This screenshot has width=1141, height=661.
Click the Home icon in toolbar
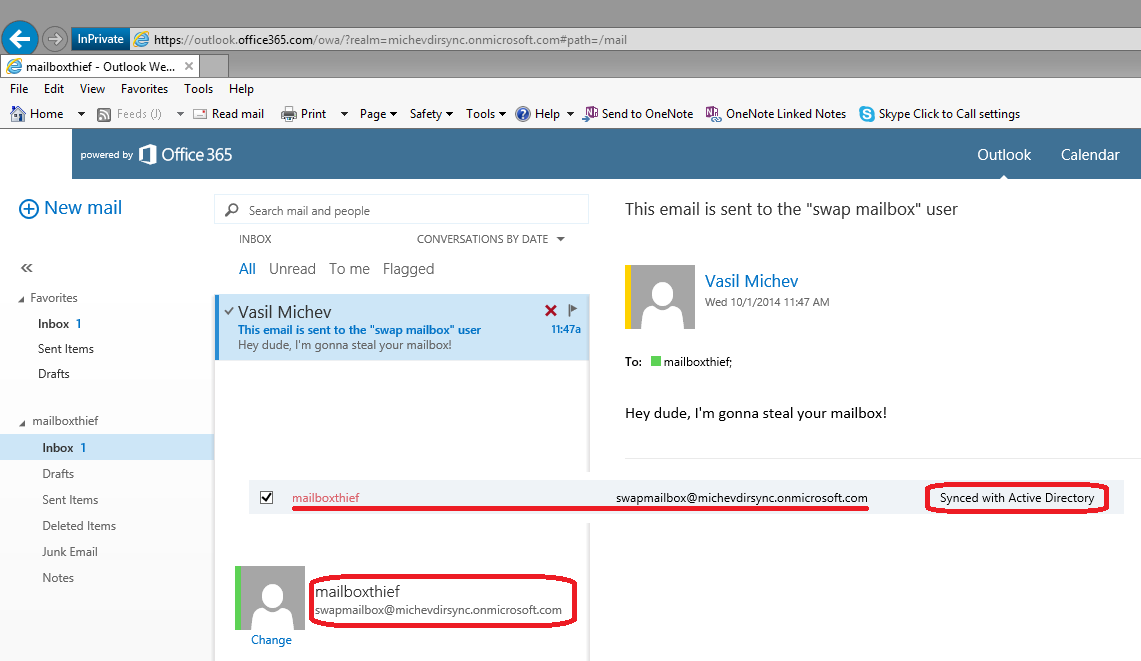[18, 114]
